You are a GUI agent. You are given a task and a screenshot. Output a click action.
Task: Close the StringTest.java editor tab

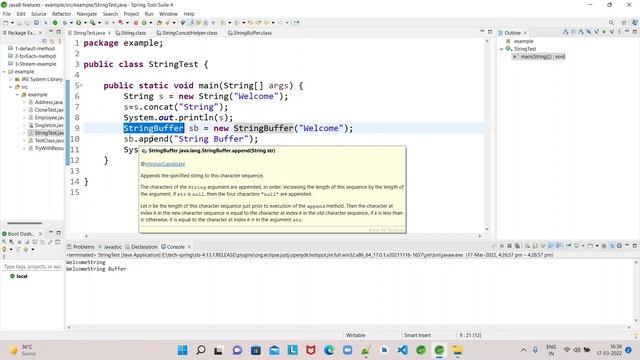109,33
